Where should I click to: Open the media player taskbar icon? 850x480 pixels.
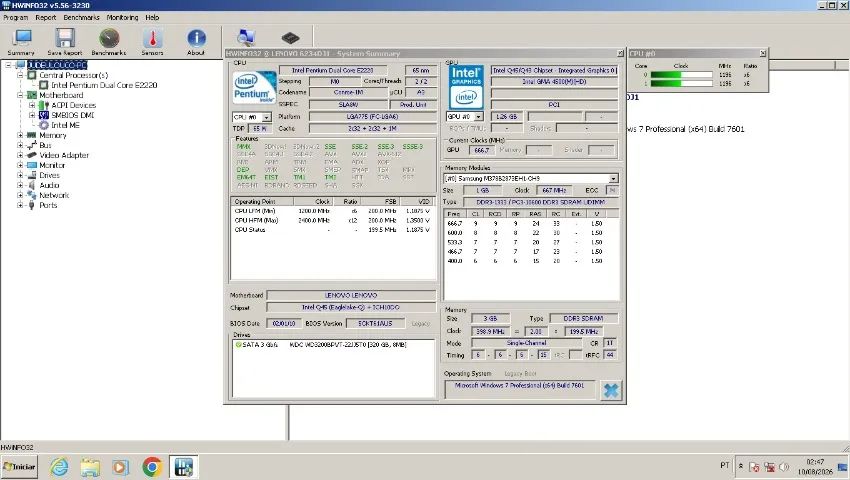click(120, 467)
